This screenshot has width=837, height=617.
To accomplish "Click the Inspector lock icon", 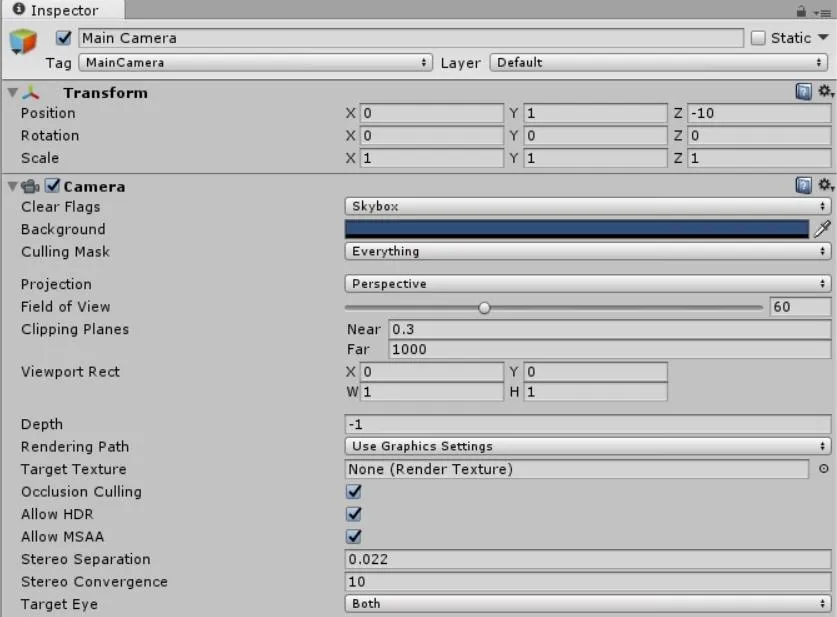I will (801, 11).
